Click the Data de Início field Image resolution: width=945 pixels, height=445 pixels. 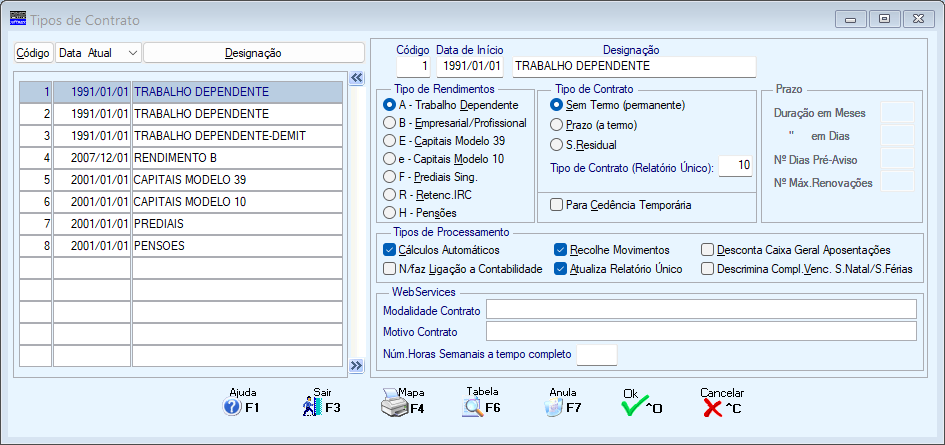pos(469,66)
